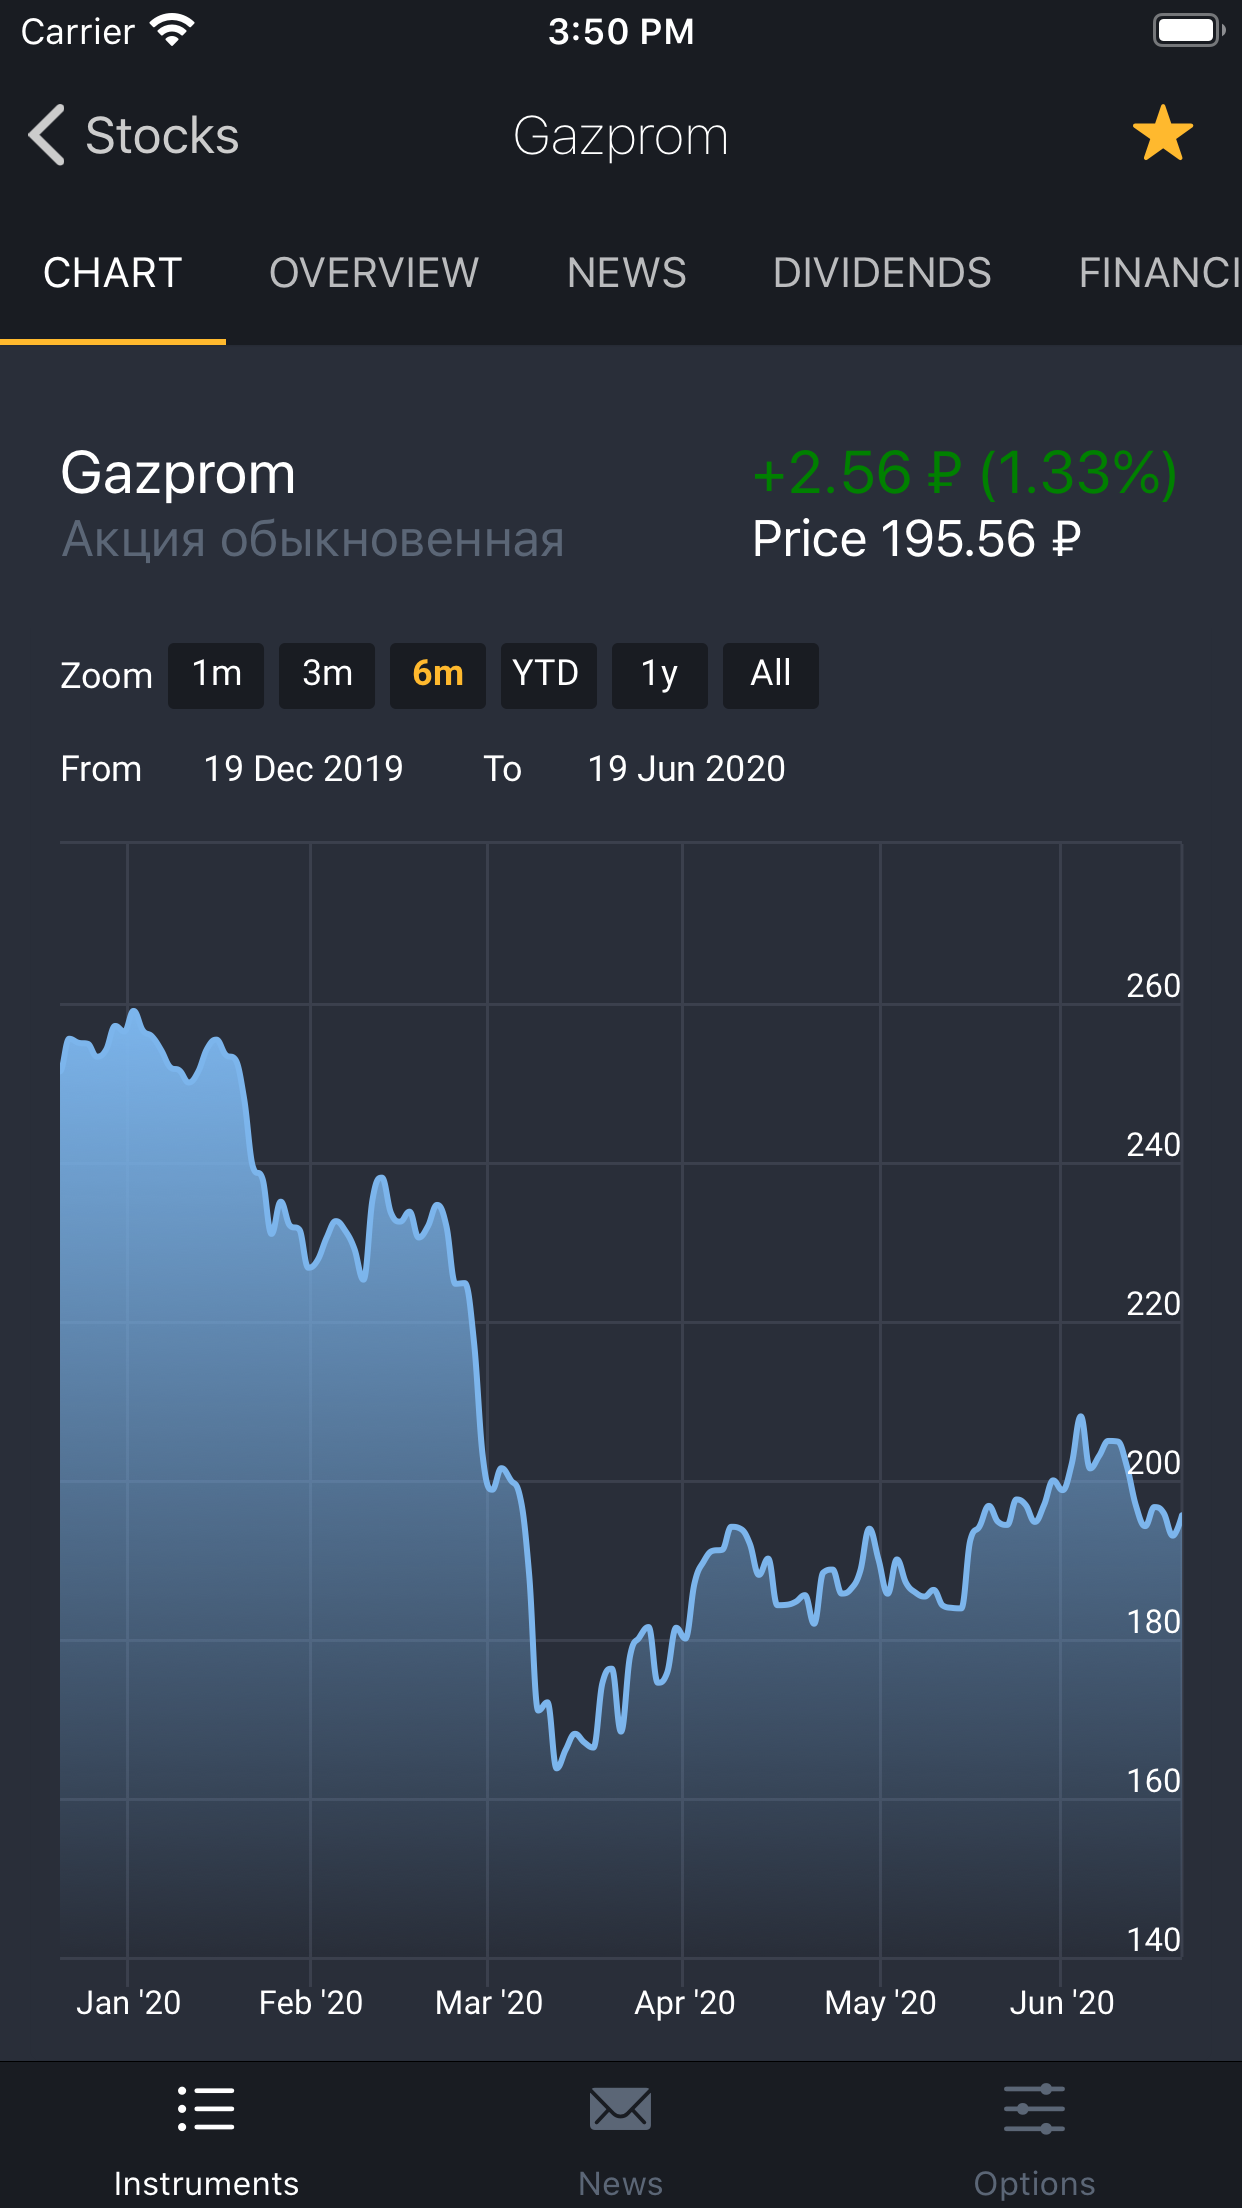Show All chart history
The image size is (1242, 2208).
point(770,675)
